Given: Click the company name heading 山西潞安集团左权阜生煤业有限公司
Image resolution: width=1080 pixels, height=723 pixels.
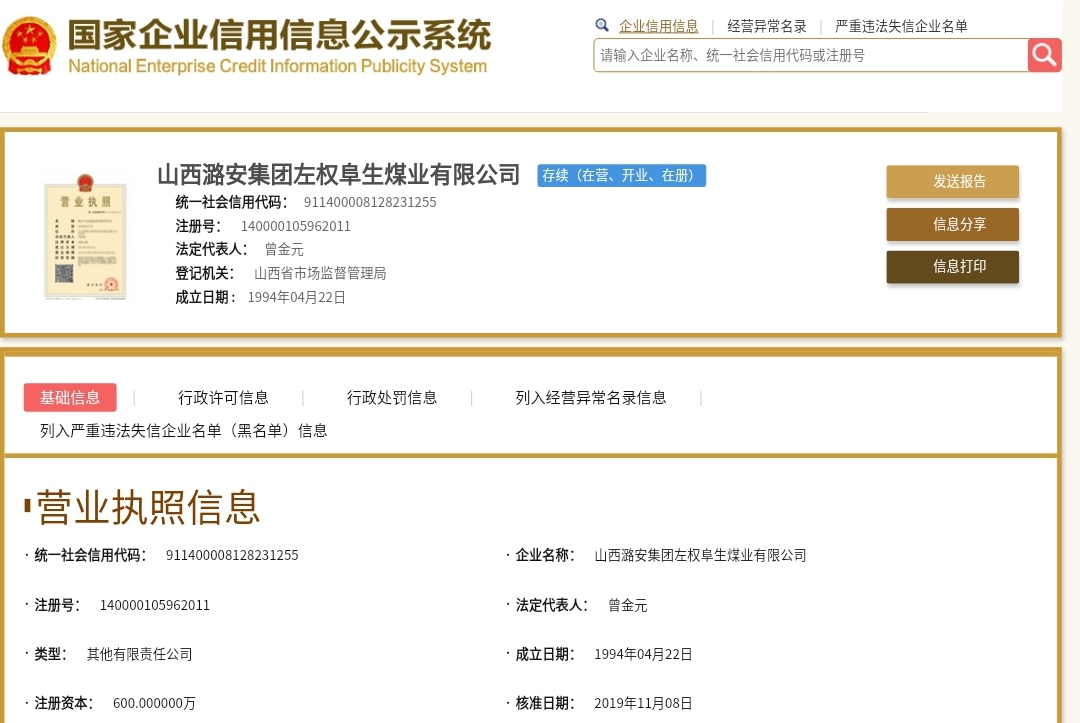Looking at the screenshot, I should coord(338,175).
